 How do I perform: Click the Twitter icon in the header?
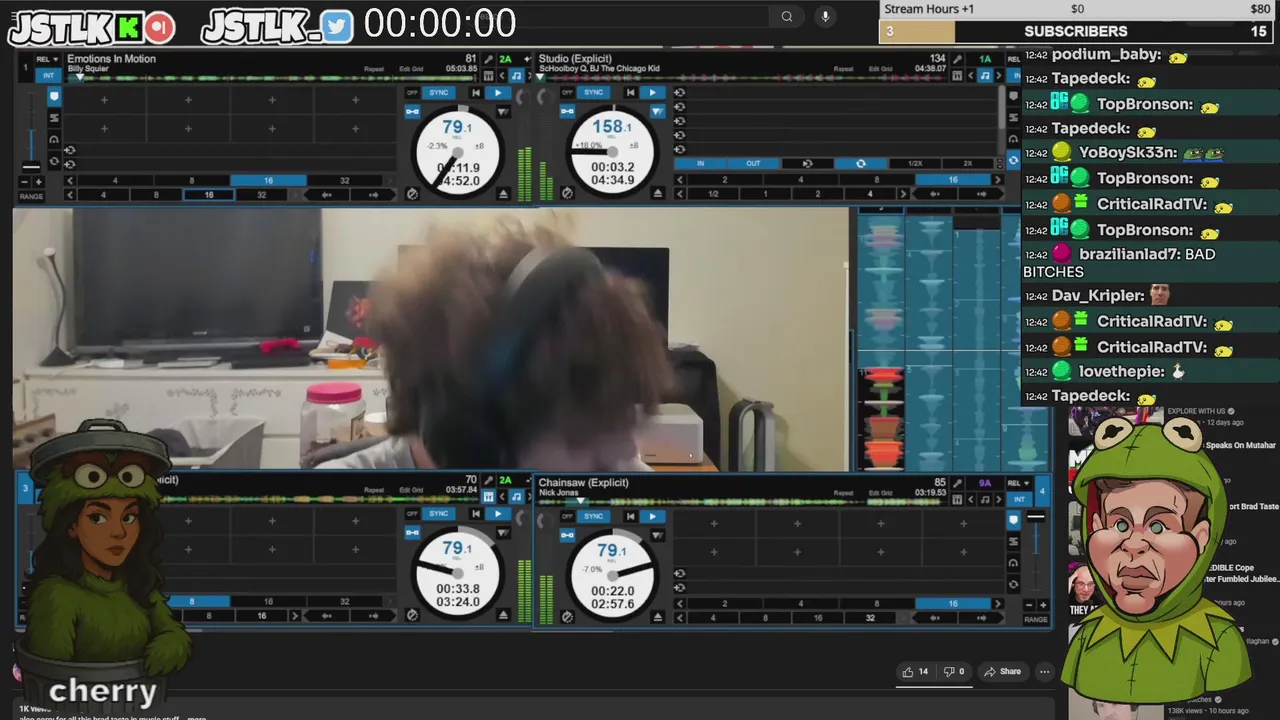click(338, 27)
